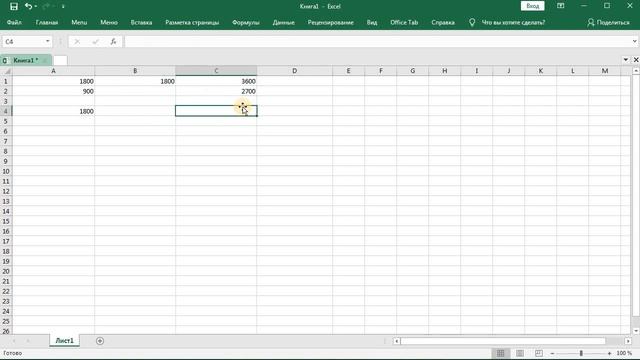This screenshot has width=640, height=360.
Task: Click cell C1 containing 3600
Action: [216, 81]
